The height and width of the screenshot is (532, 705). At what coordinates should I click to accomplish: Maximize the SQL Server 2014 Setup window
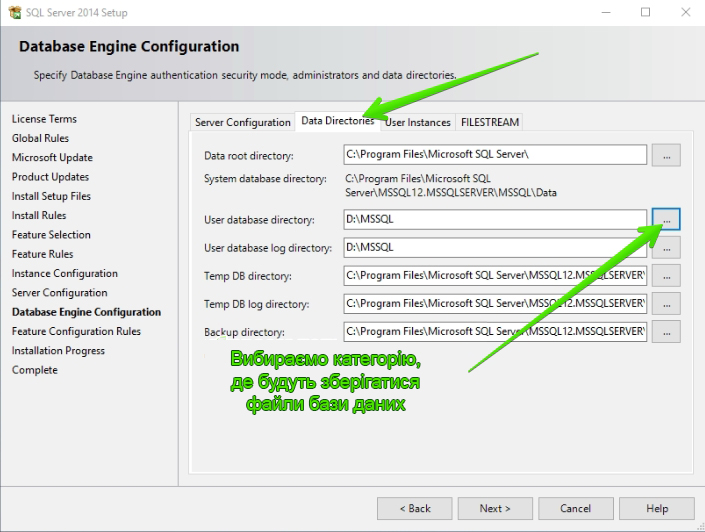pyautogui.click(x=645, y=13)
